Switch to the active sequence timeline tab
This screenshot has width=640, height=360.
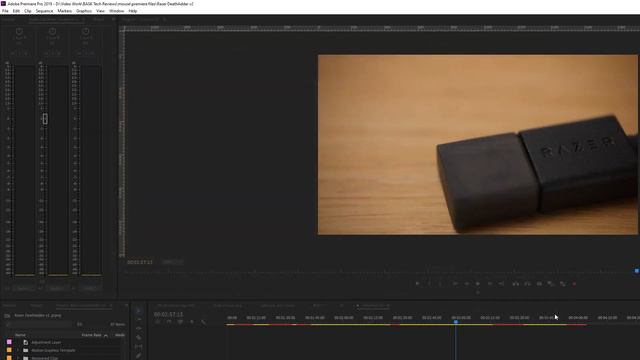pos(373,305)
